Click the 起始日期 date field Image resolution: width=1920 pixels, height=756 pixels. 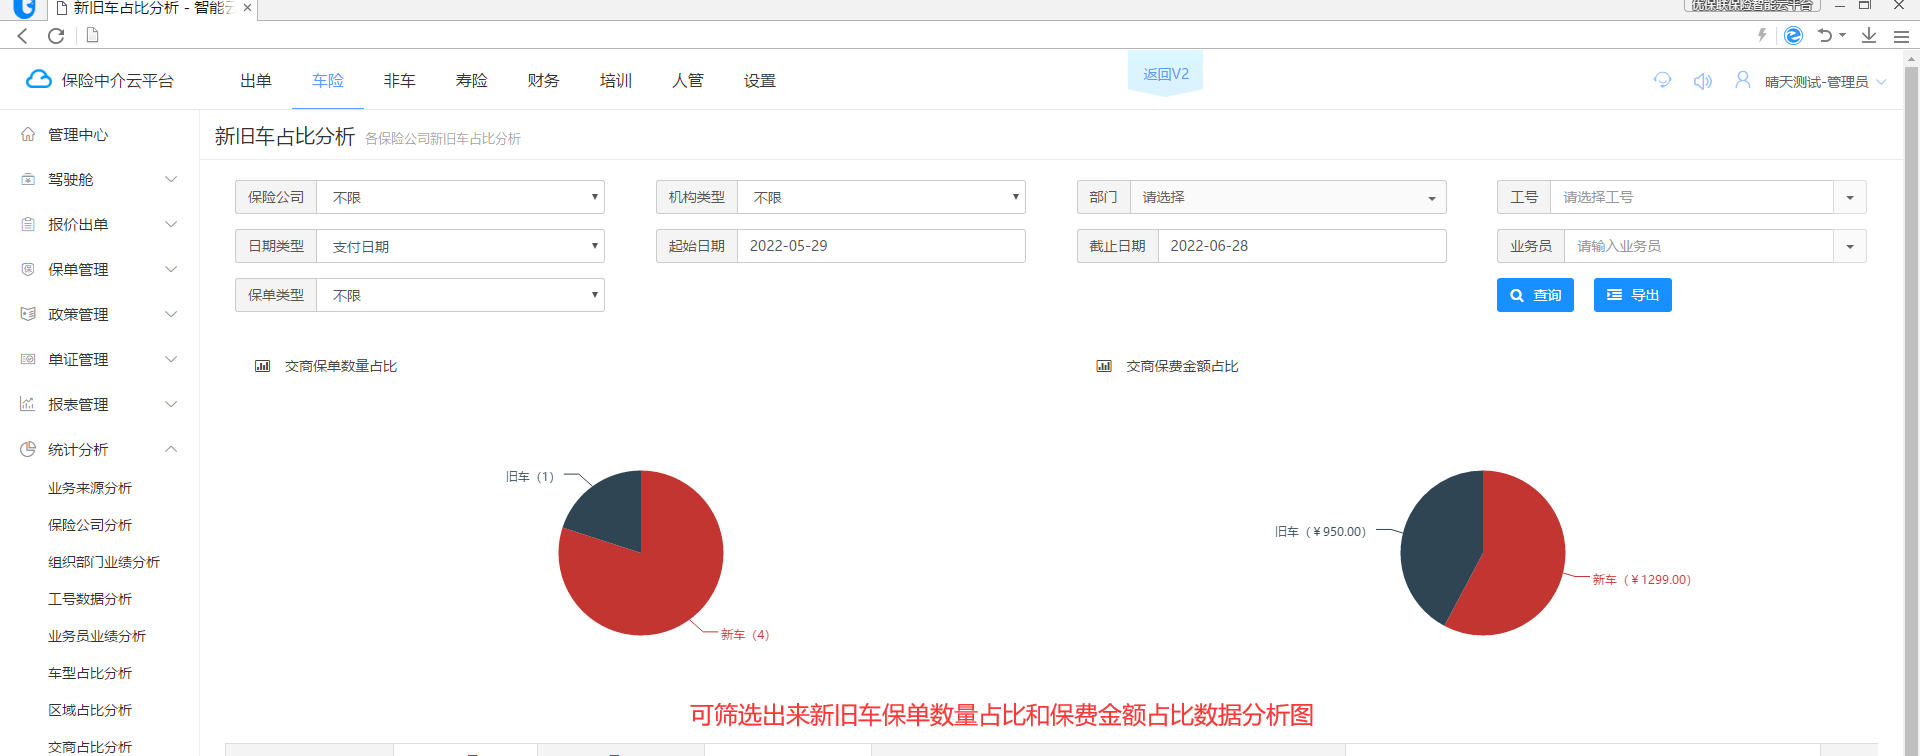coord(881,246)
